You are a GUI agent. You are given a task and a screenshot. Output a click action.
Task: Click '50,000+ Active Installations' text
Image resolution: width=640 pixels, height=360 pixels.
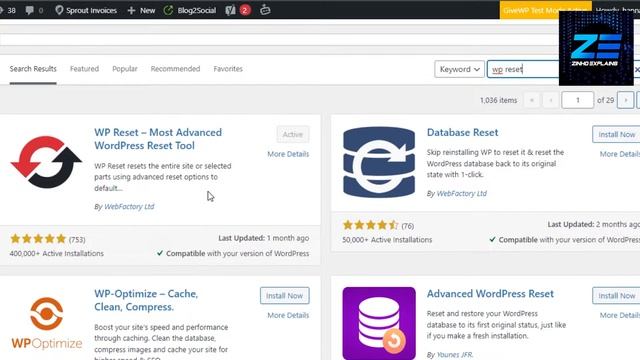387,240
